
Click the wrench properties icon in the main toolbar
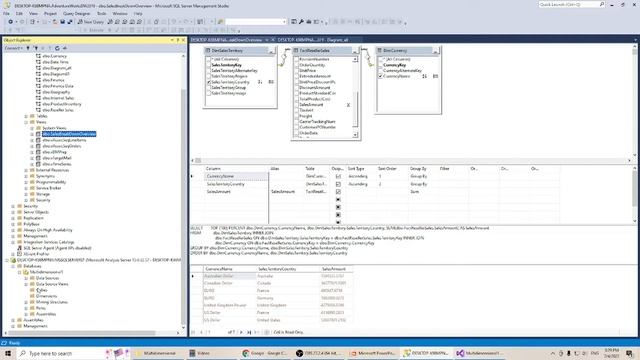point(301,22)
